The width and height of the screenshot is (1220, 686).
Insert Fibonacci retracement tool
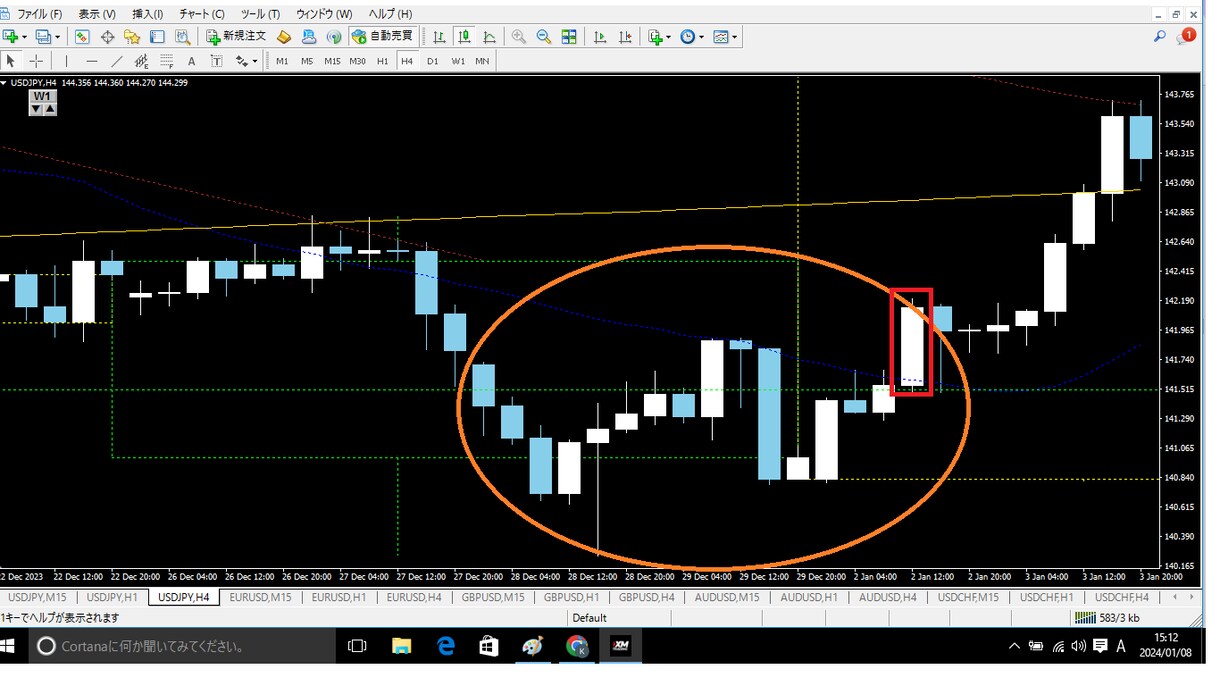tap(167, 61)
